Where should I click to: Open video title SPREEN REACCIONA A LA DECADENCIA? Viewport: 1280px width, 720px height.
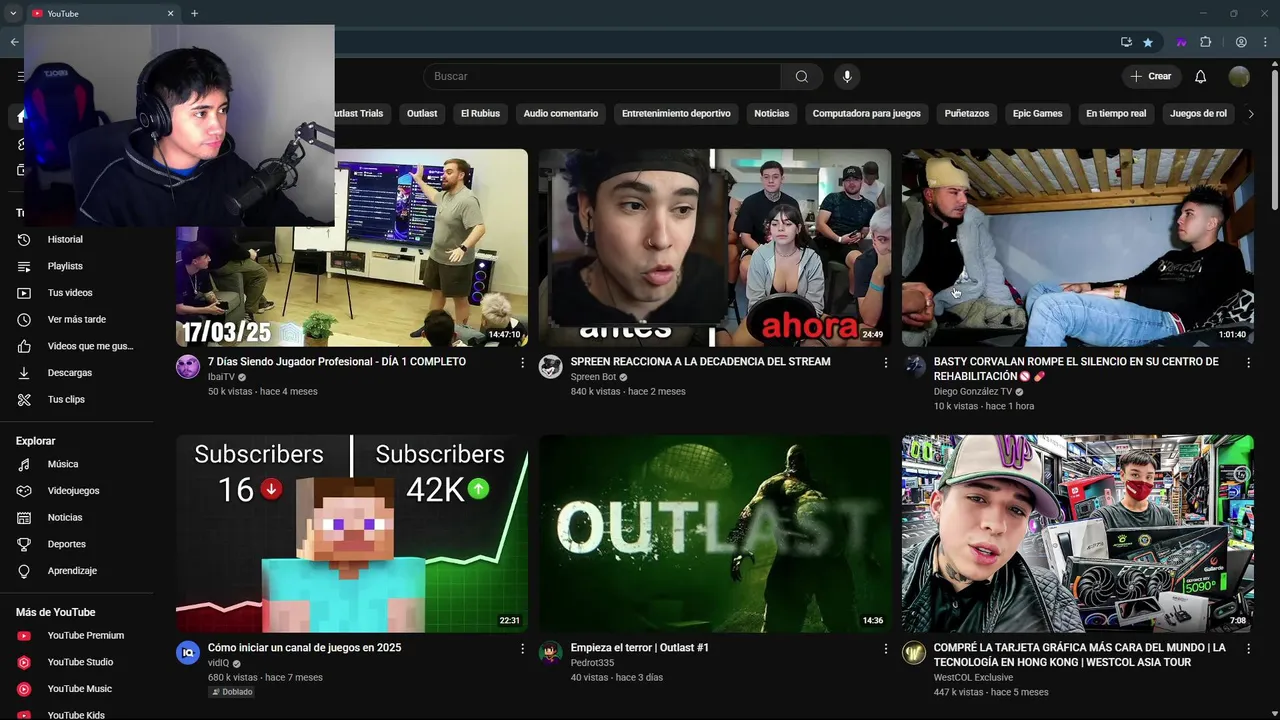point(700,362)
